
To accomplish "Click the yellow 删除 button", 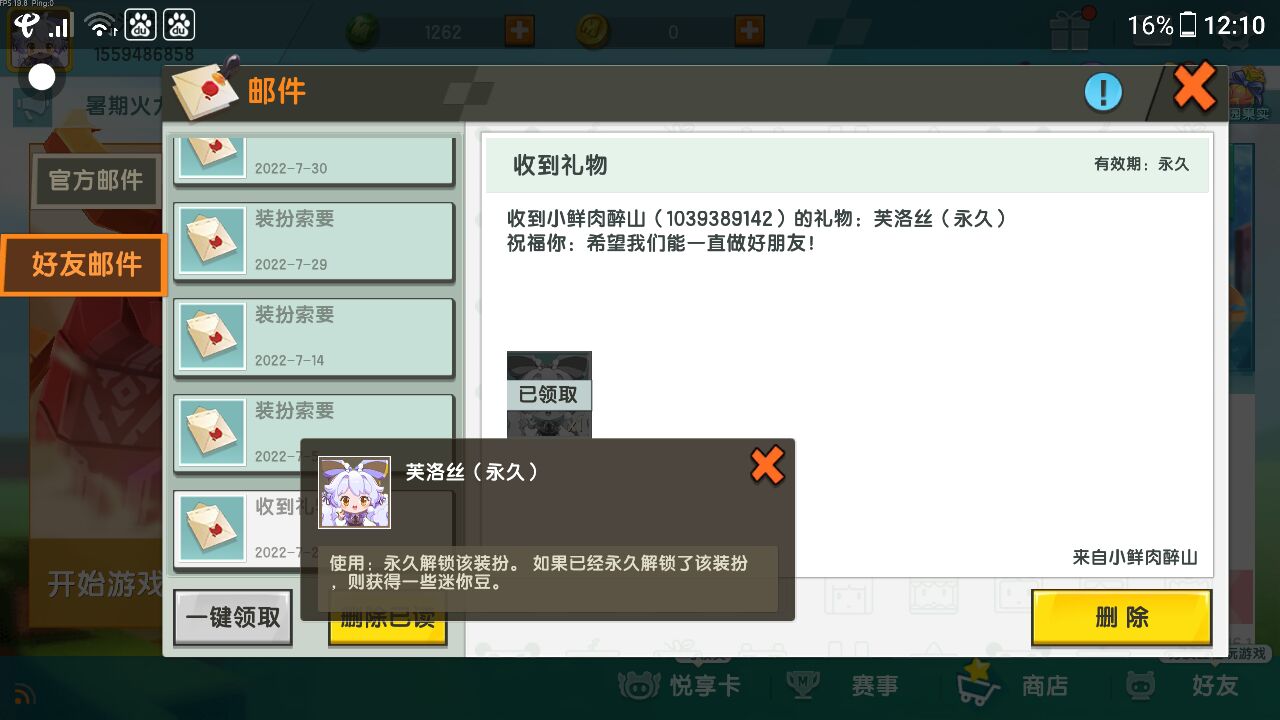I will [x=1122, y=618].
